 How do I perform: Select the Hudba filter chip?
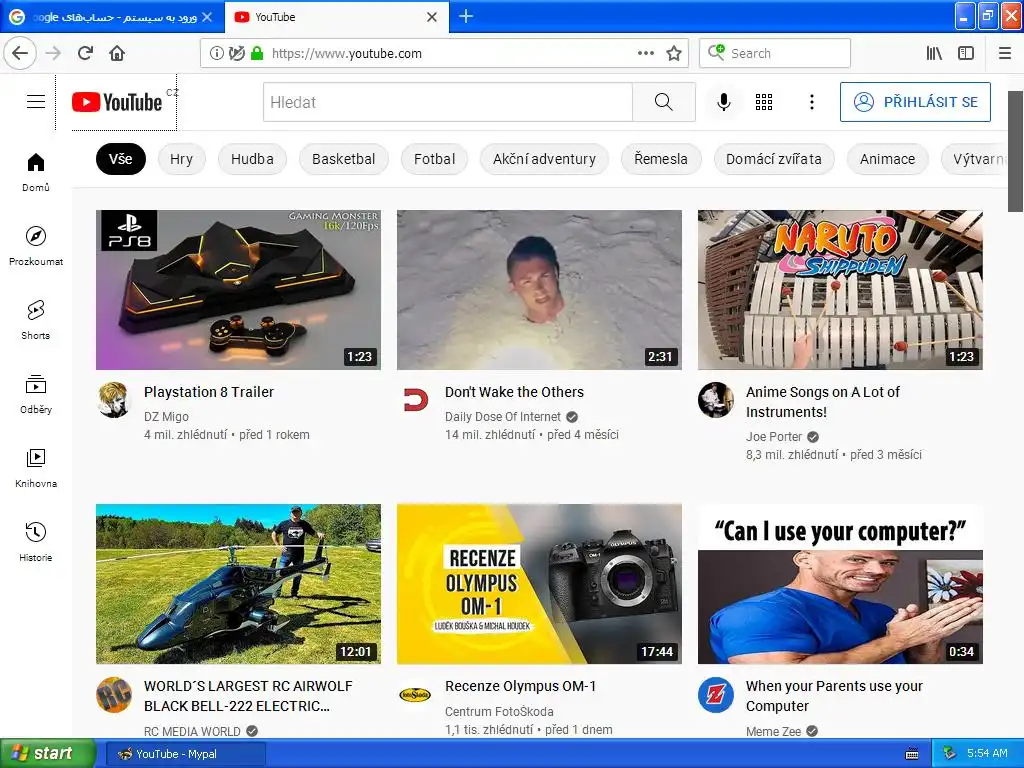click(x=252, y=159)
